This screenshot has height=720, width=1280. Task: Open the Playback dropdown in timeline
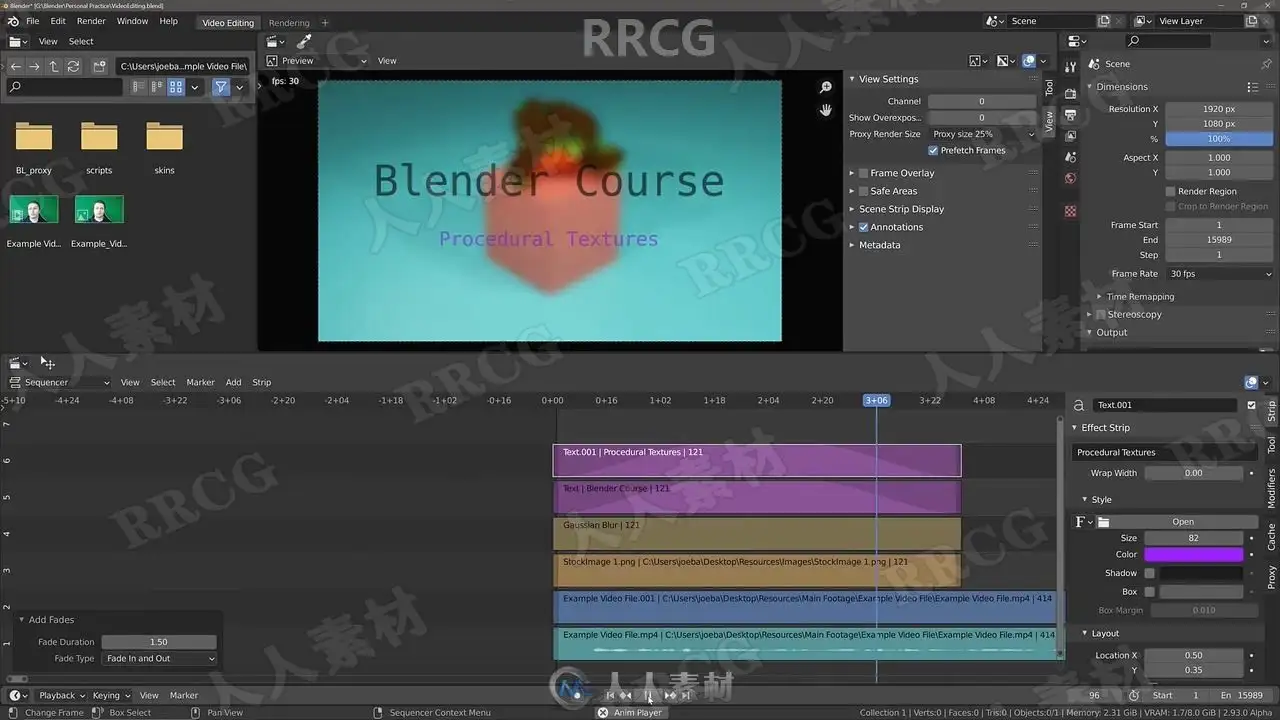(62, 695)
